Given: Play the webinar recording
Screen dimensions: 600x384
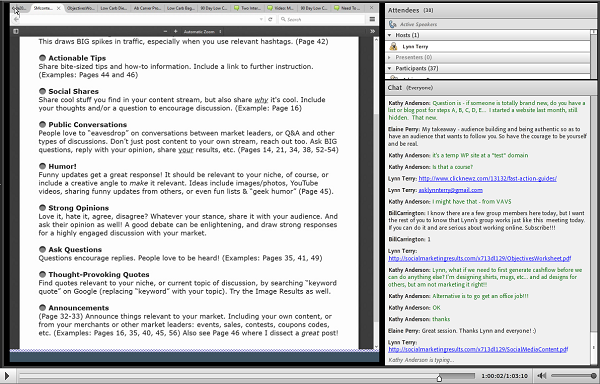Looking at the screenshot, I should (7, 376).
